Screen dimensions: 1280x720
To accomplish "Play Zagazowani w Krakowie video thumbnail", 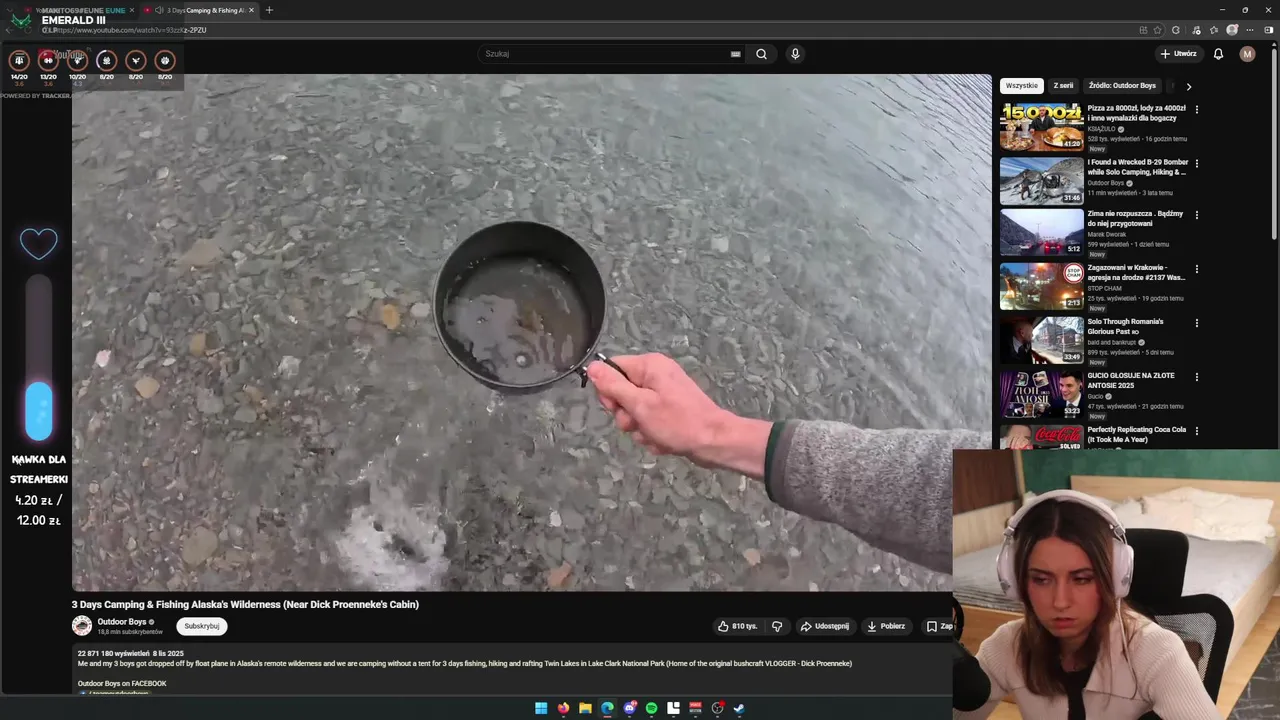I will click(x=1041, y=286).
